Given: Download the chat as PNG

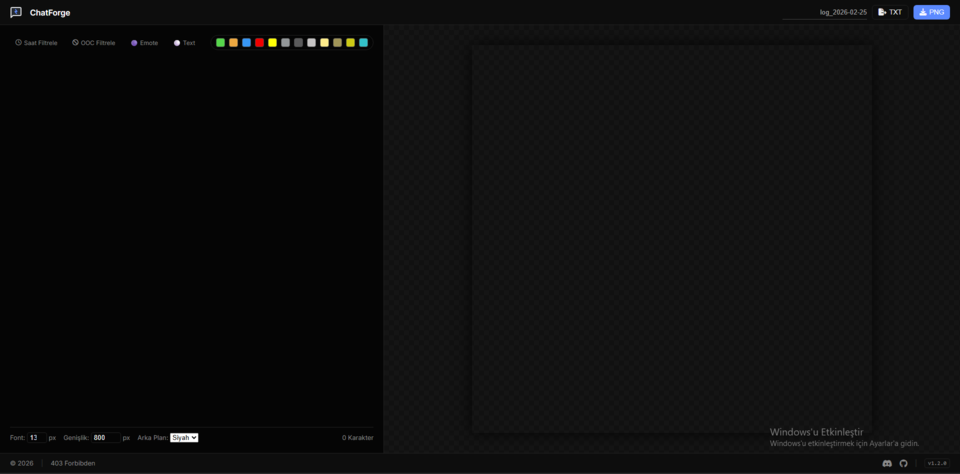Looking at the screenshot, I should tap(931, 12).
